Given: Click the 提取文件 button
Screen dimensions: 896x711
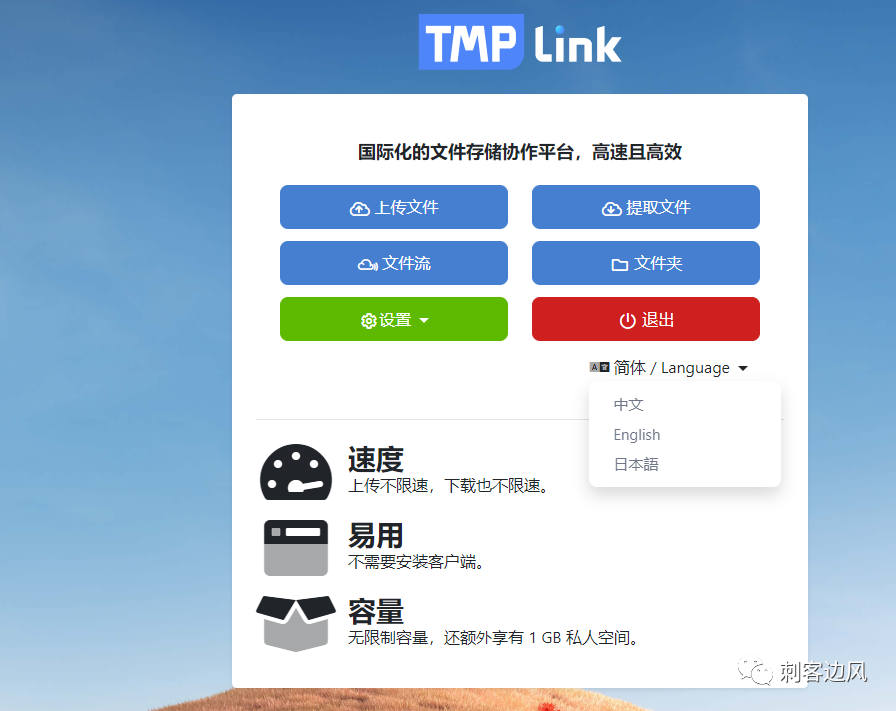Looking at the screenshot, I should click(x=646, y=207).
